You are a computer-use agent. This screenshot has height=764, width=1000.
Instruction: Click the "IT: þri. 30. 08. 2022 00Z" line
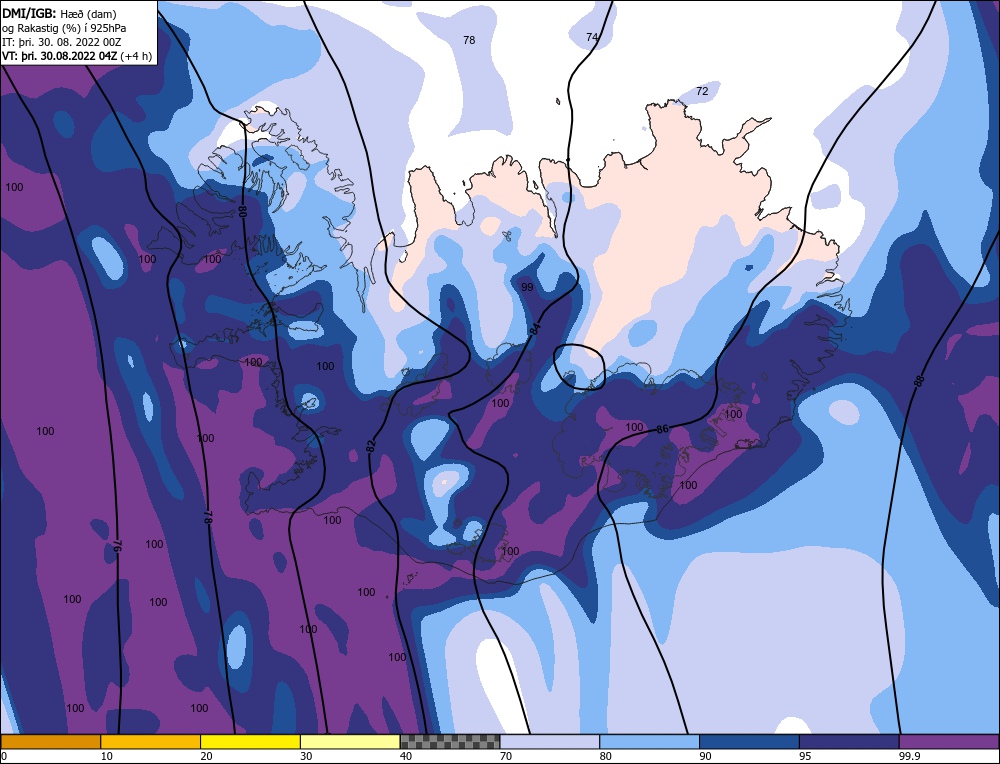[61, 42]
